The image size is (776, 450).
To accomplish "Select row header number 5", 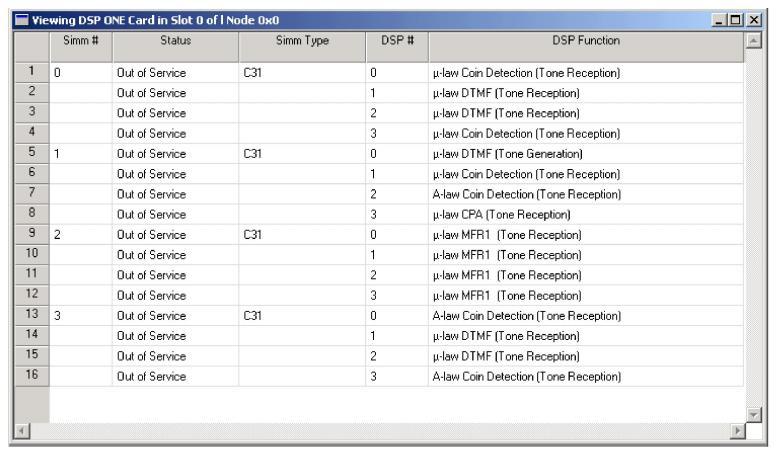I will coord(31,153).
